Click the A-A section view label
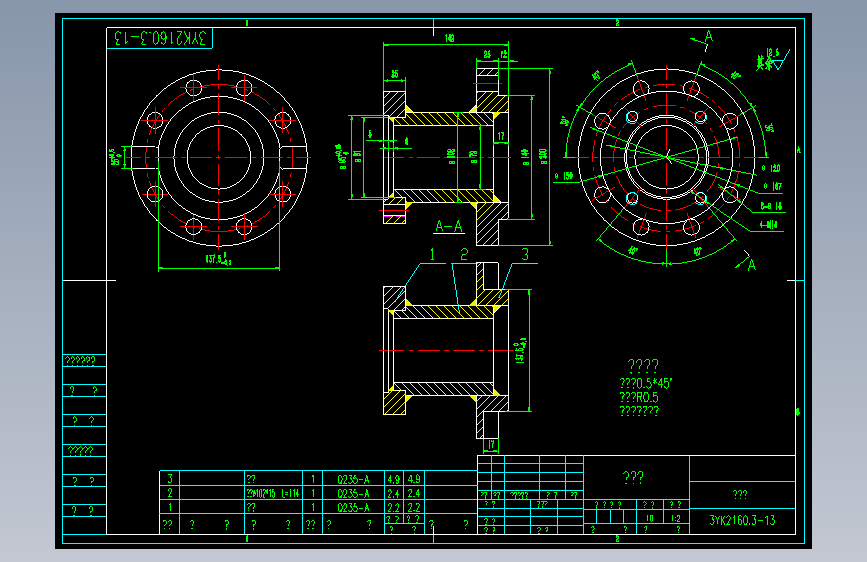This screenshot has width=867, height=562. coord(449,226)
